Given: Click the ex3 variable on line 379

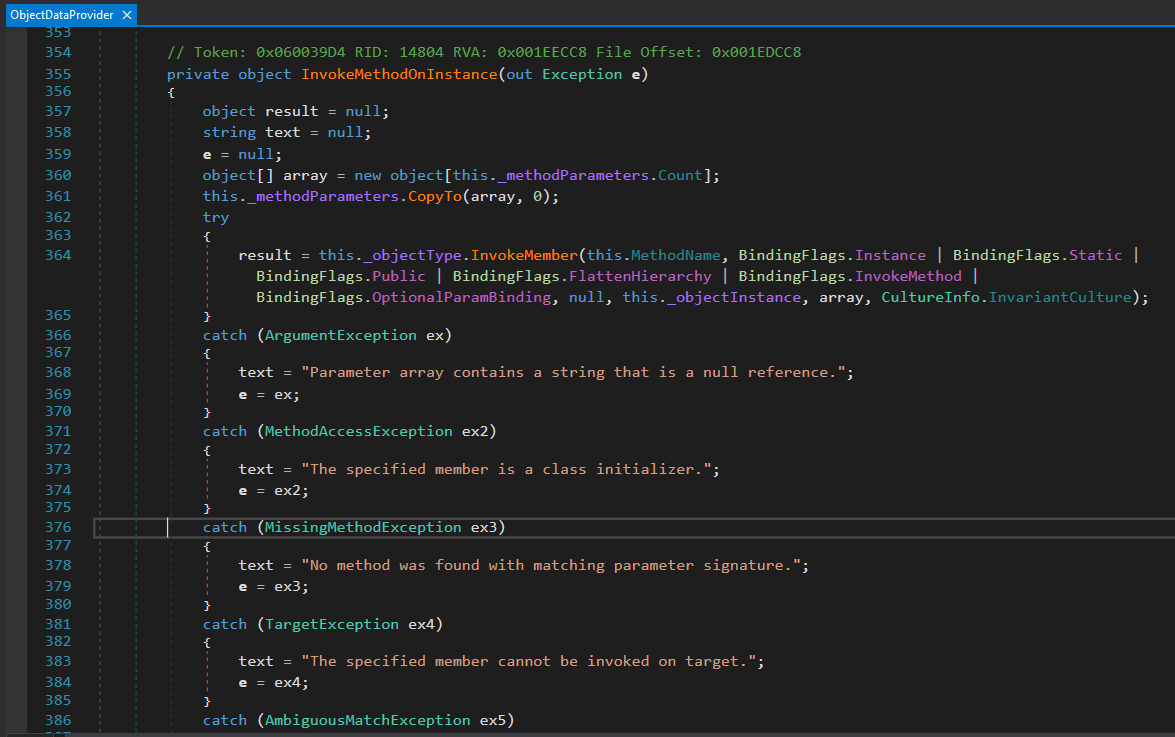Looking at the screenshot, I should click(x=287, y=586).
